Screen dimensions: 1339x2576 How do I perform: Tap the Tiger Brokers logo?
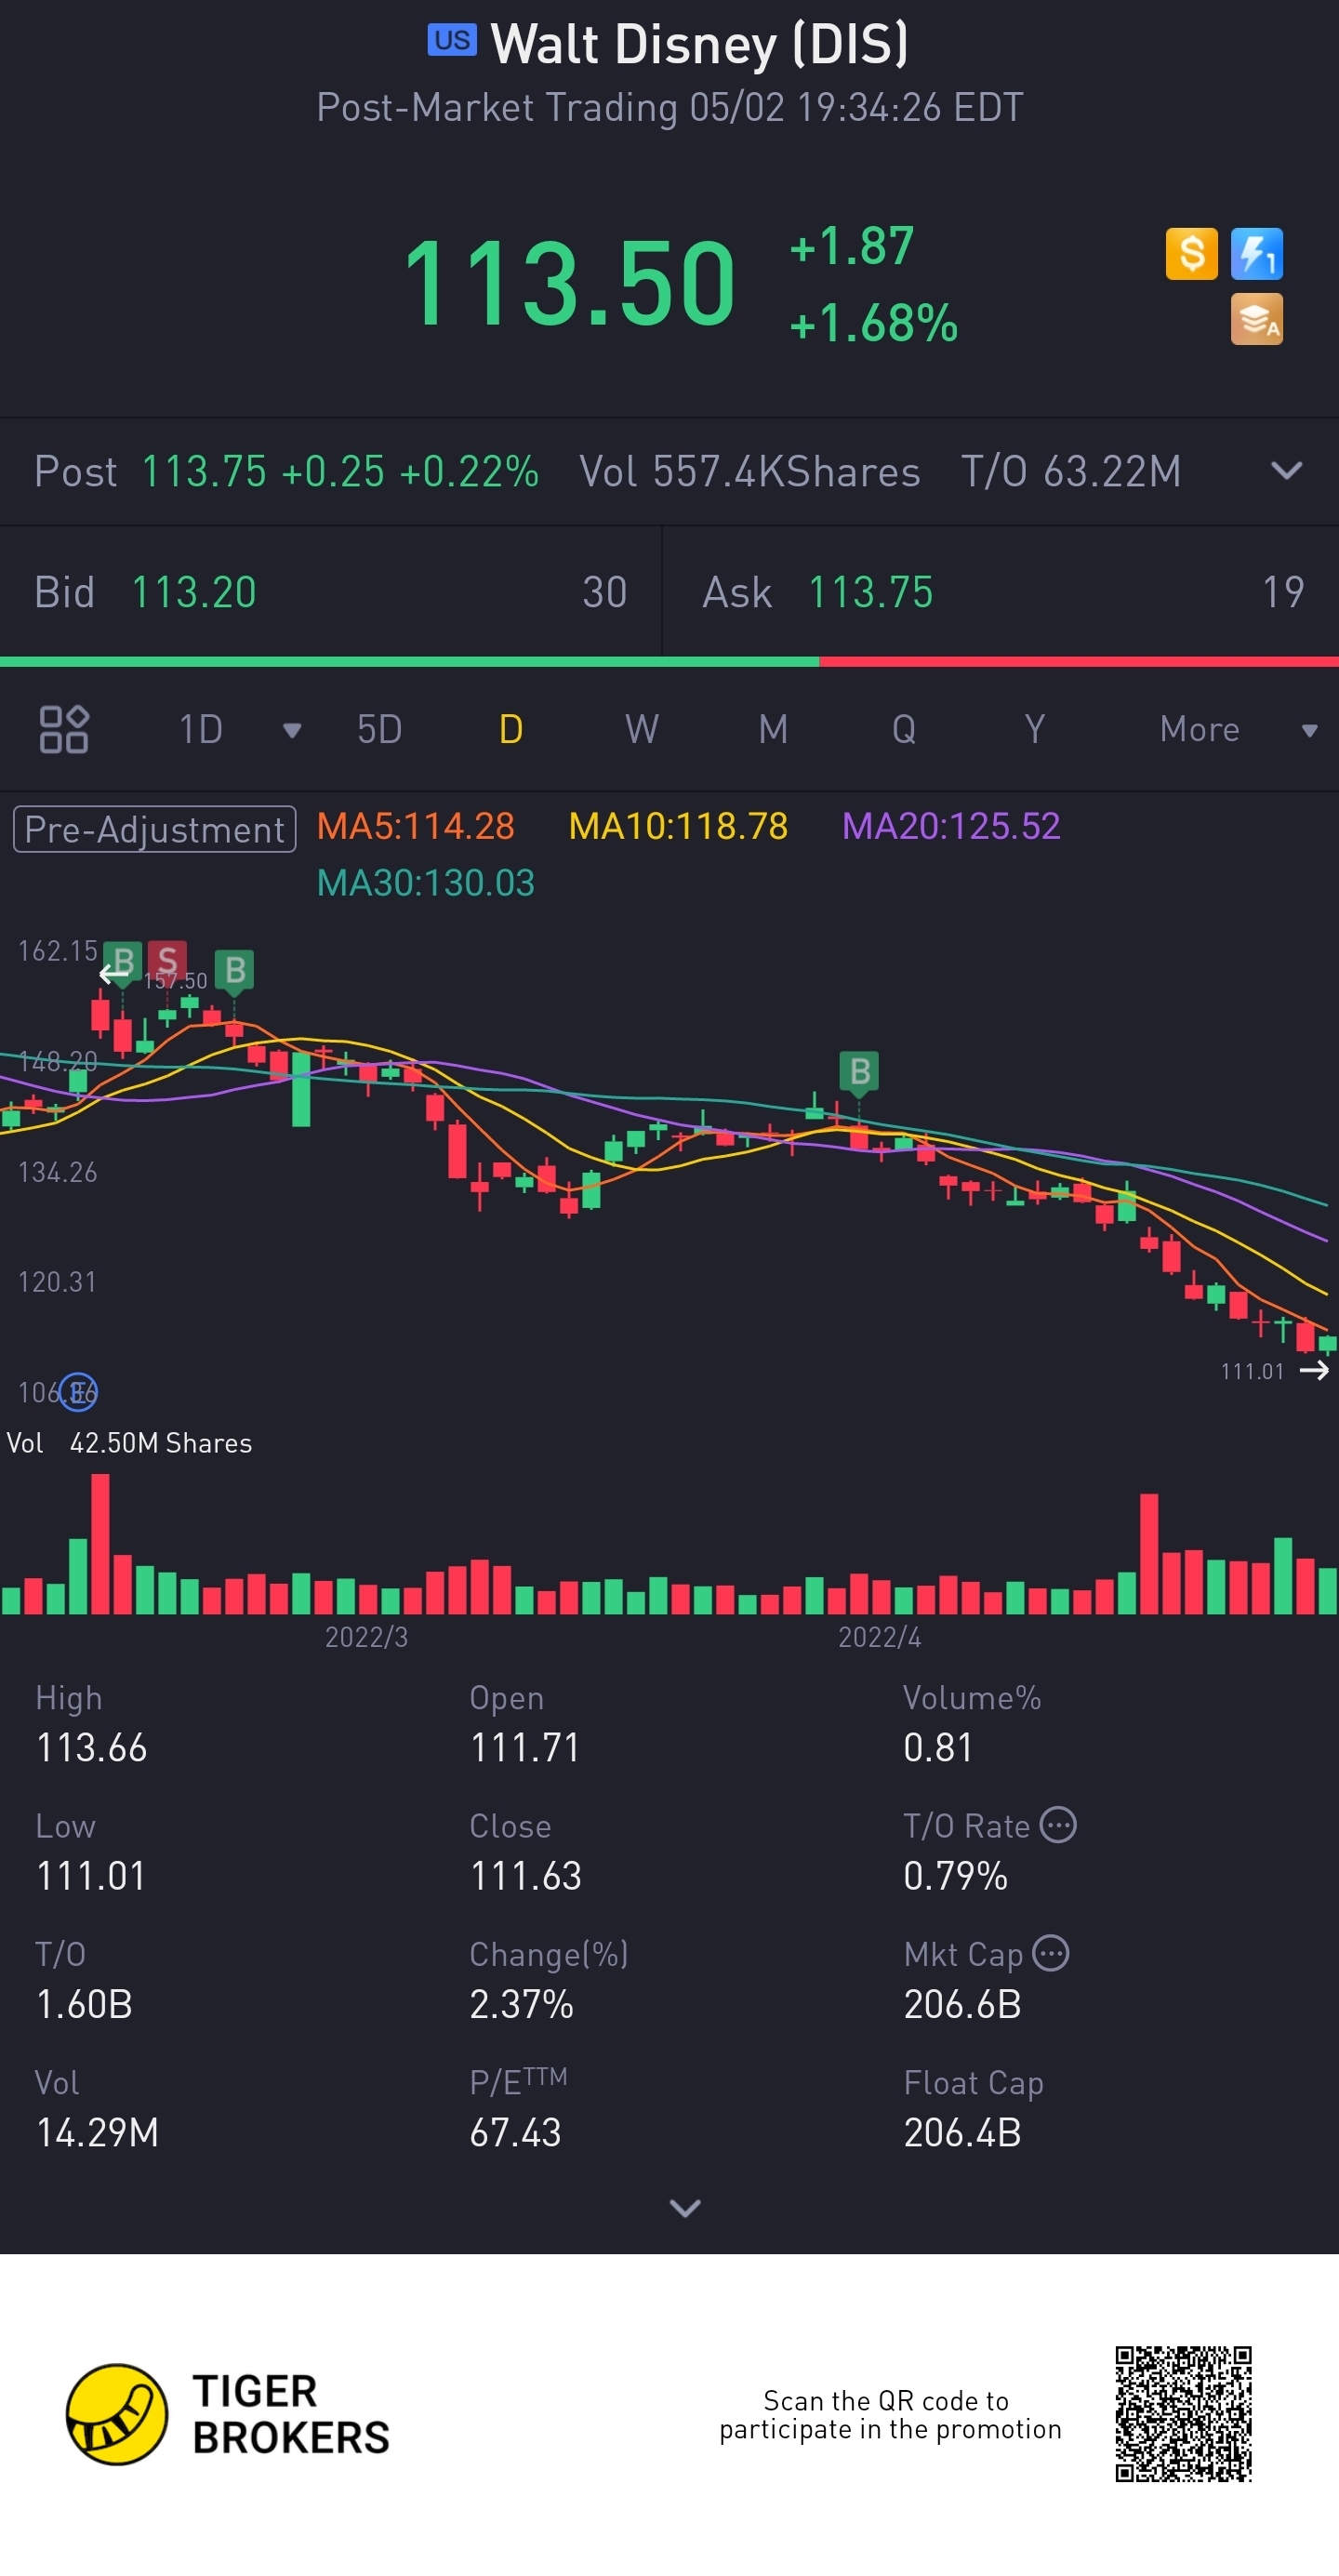coord(228,2414)
